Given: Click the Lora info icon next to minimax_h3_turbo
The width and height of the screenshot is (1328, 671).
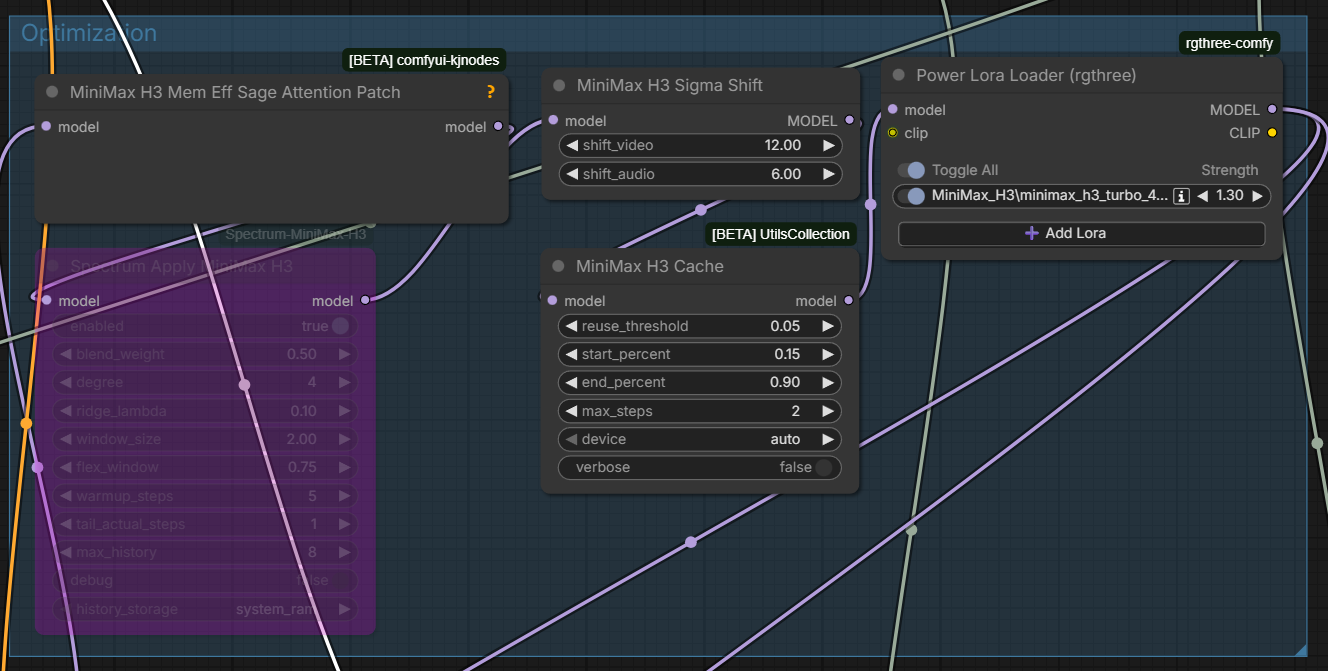Looking at the screenshot, I should 1181,196.
